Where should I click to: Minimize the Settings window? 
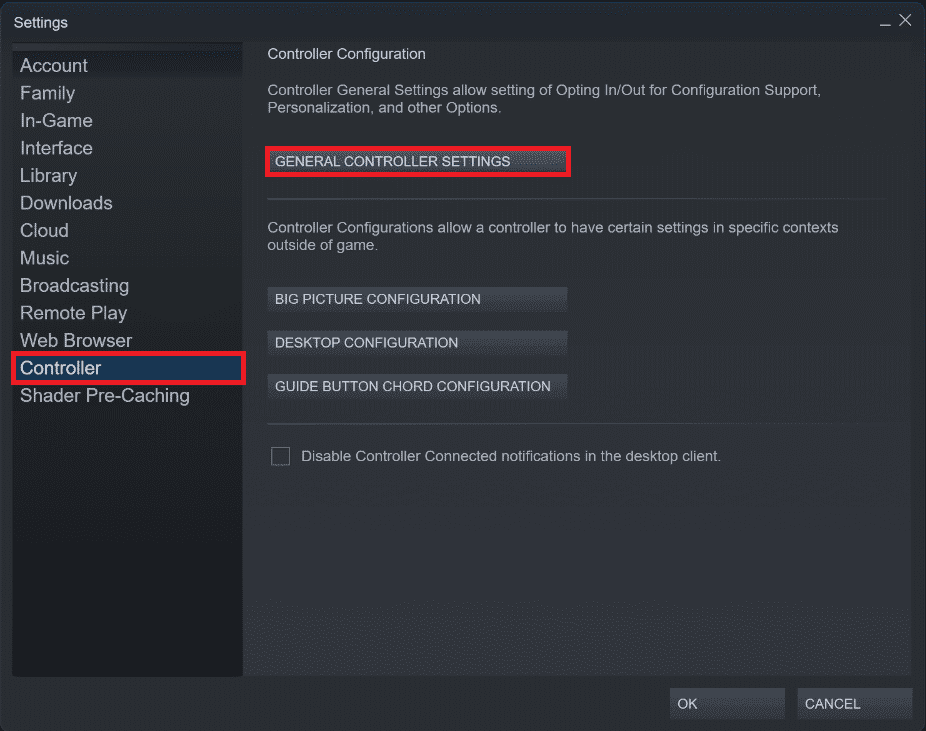click(886, 20)
